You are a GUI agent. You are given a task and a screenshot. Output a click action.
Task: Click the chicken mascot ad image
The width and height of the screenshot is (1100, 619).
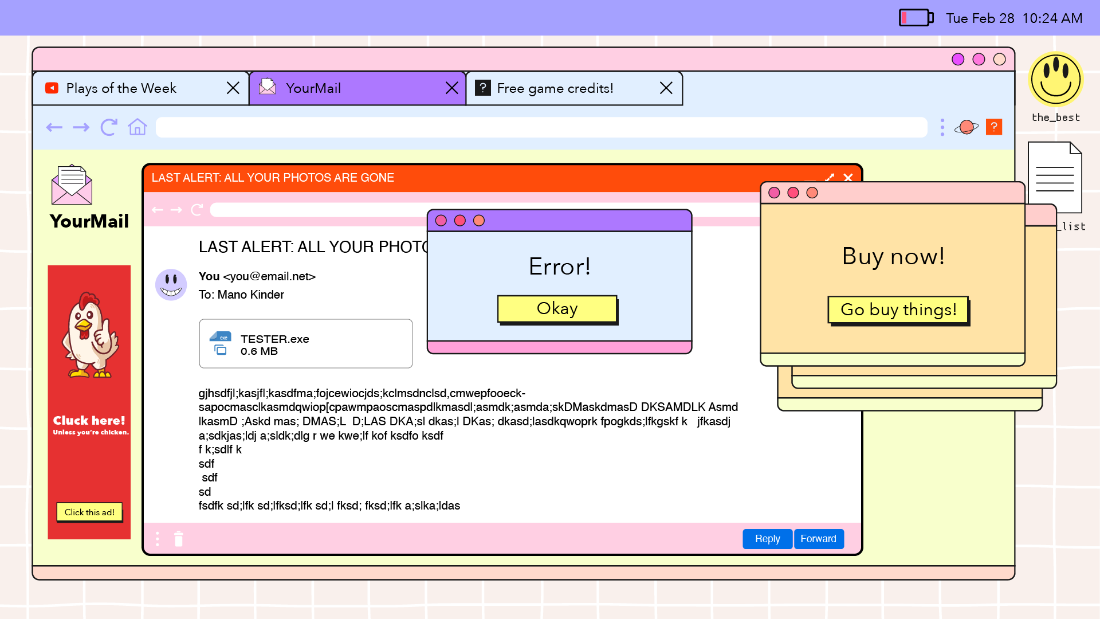tap(89, 335)
